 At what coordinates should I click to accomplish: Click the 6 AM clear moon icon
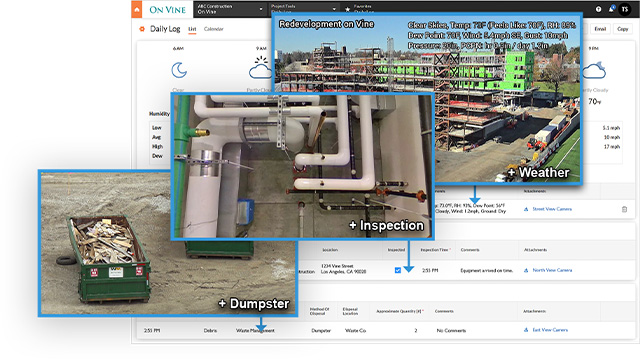coord(179,70)
